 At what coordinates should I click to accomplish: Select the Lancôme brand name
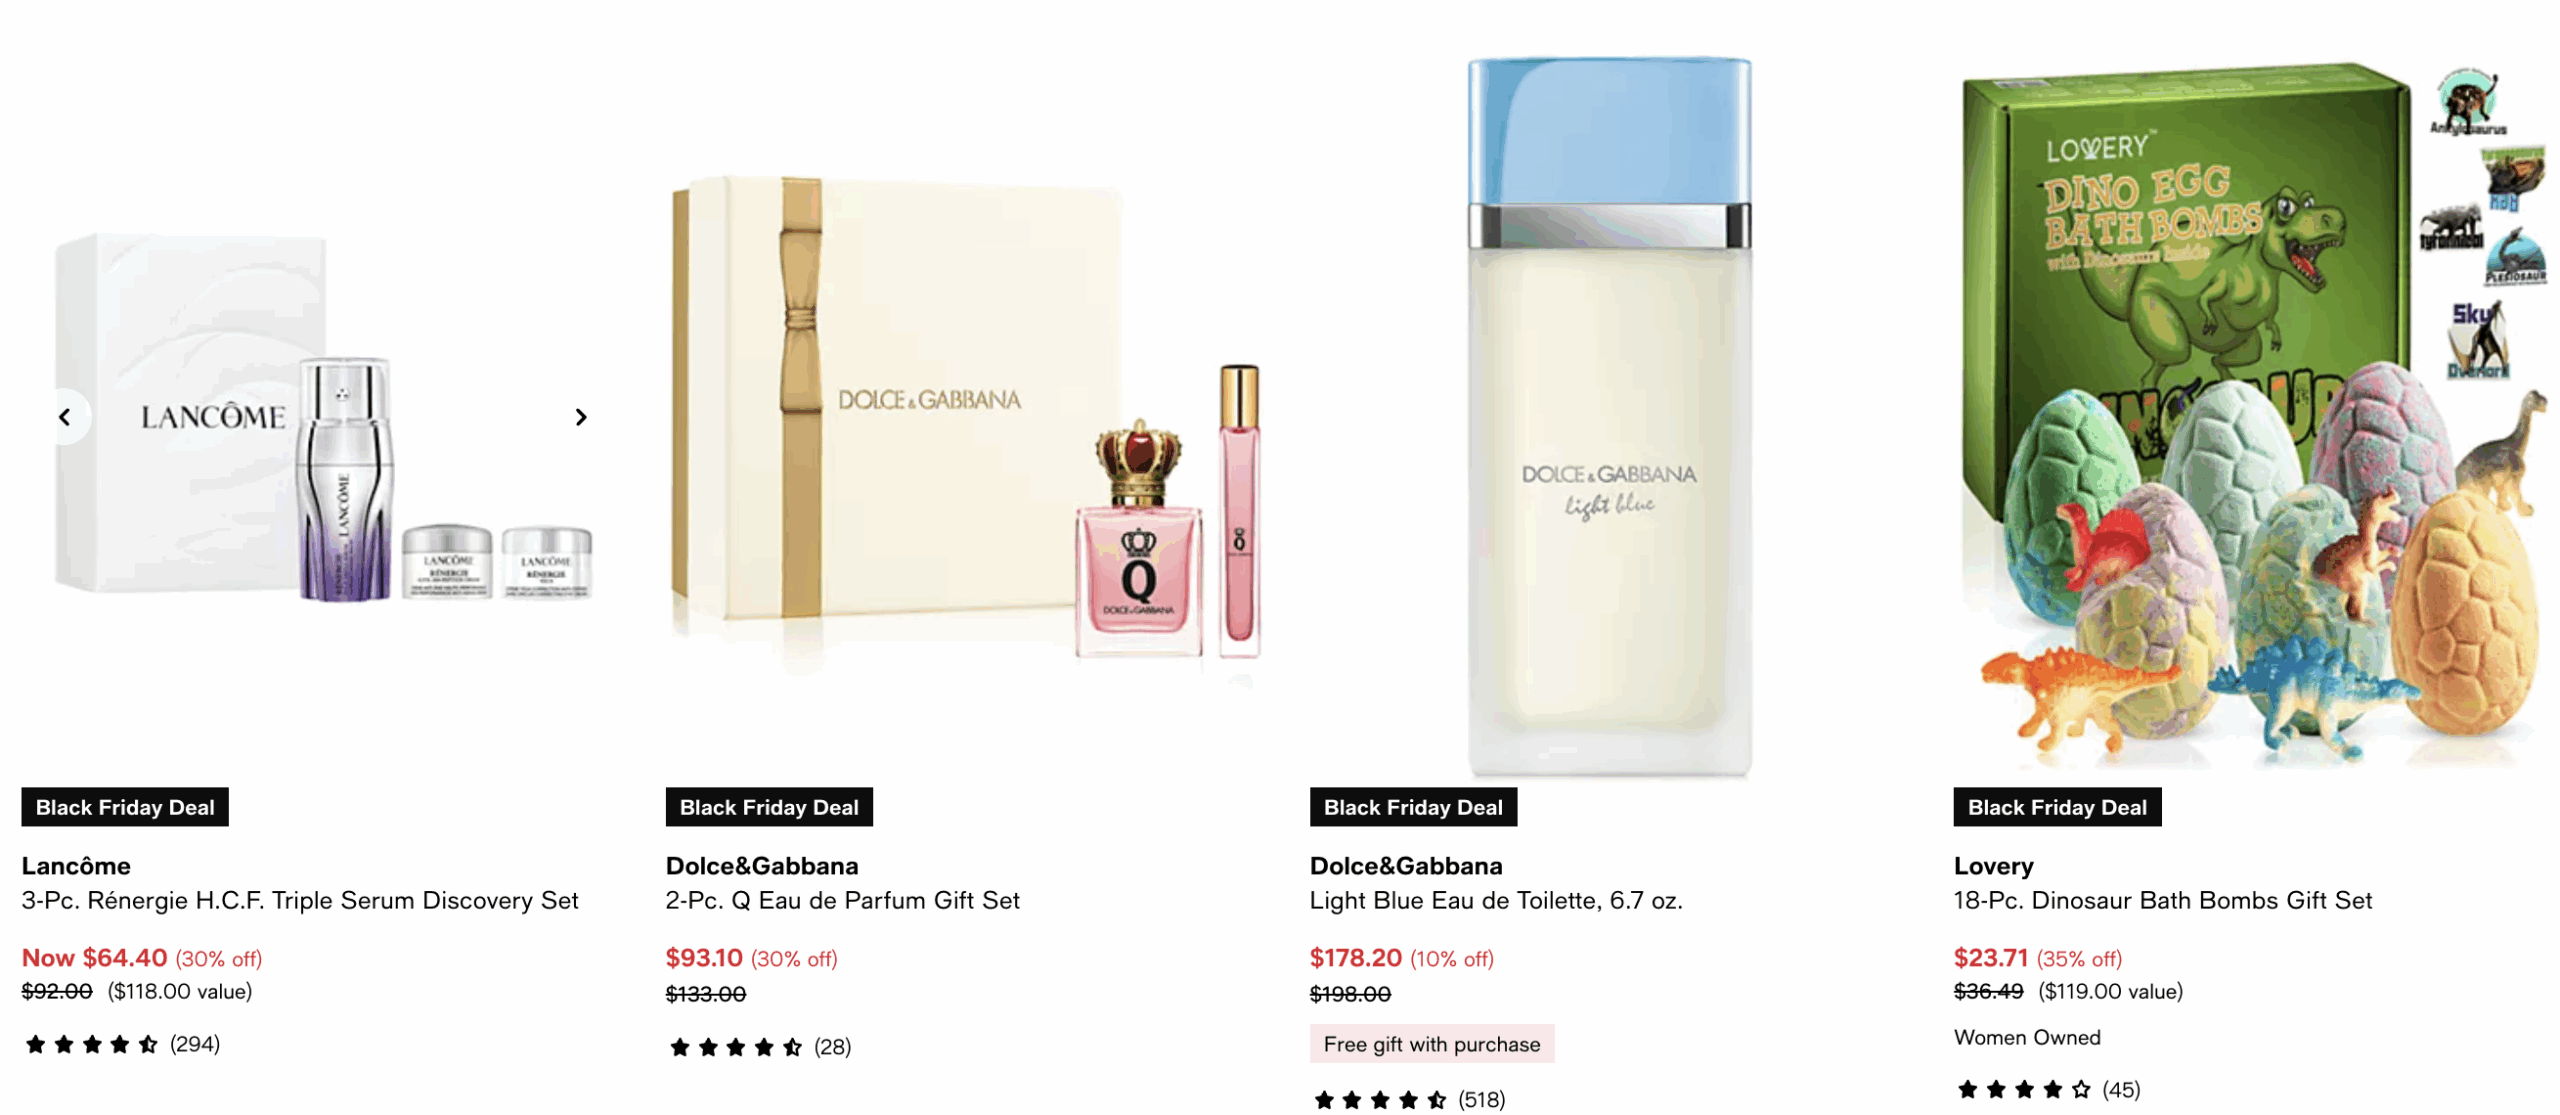[76, 865]
